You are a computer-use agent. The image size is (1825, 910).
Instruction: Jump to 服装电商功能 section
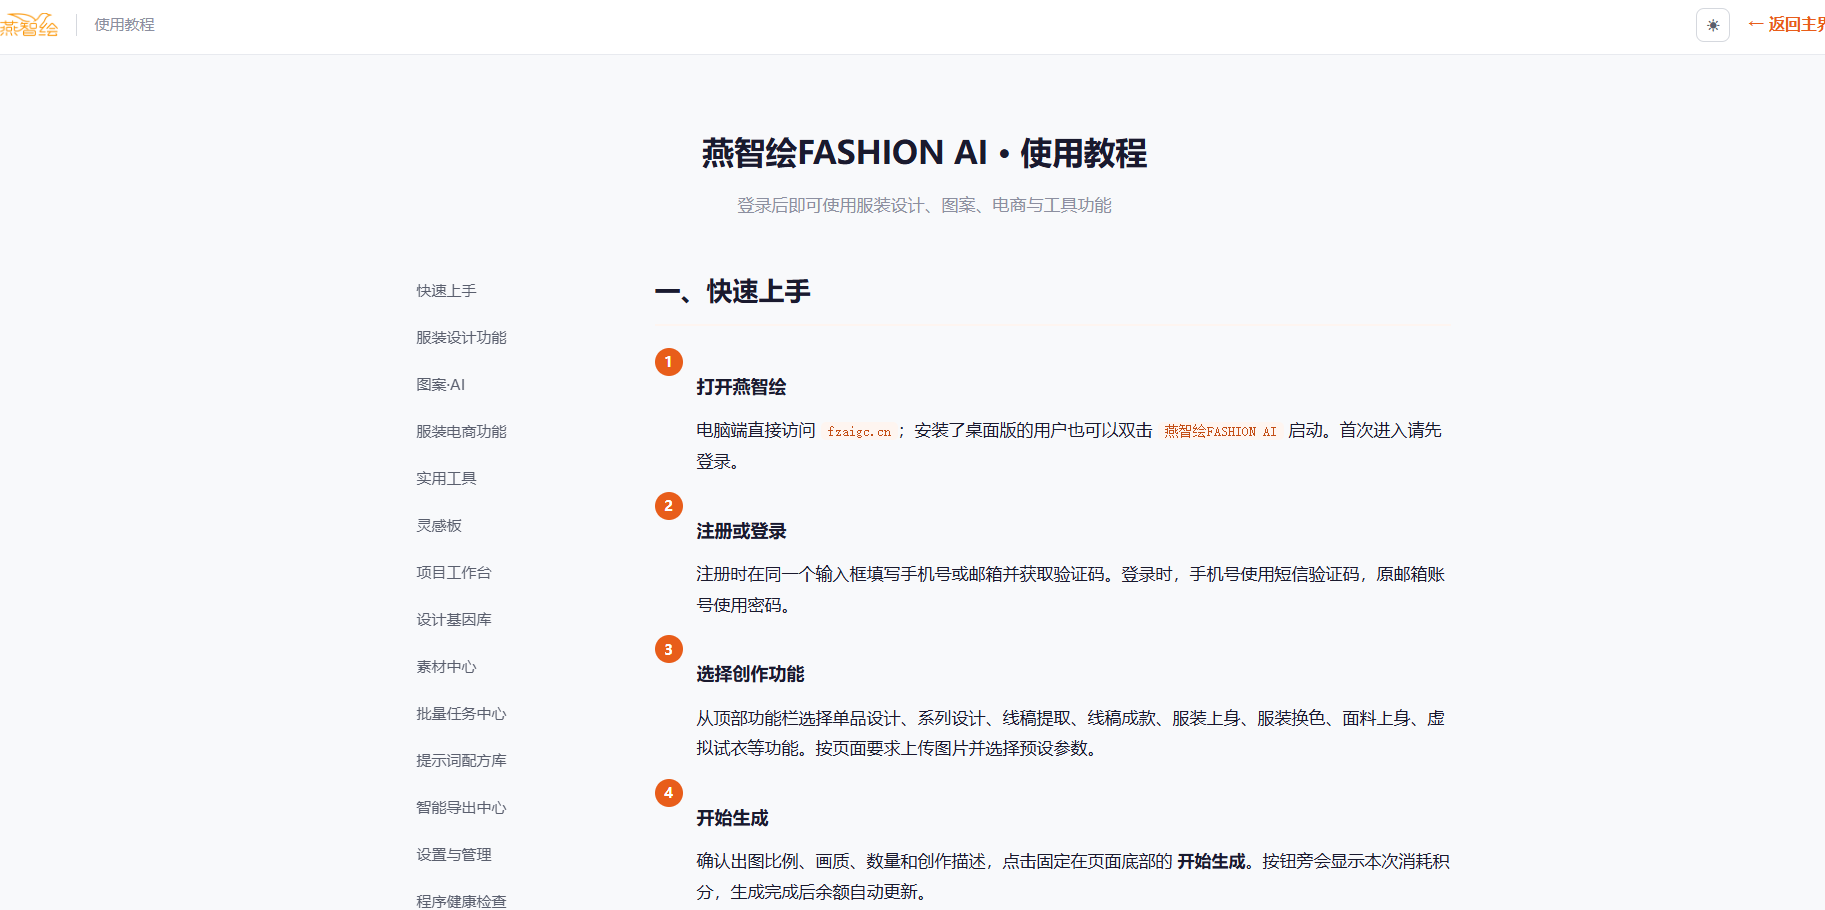(x=461, y=432)
